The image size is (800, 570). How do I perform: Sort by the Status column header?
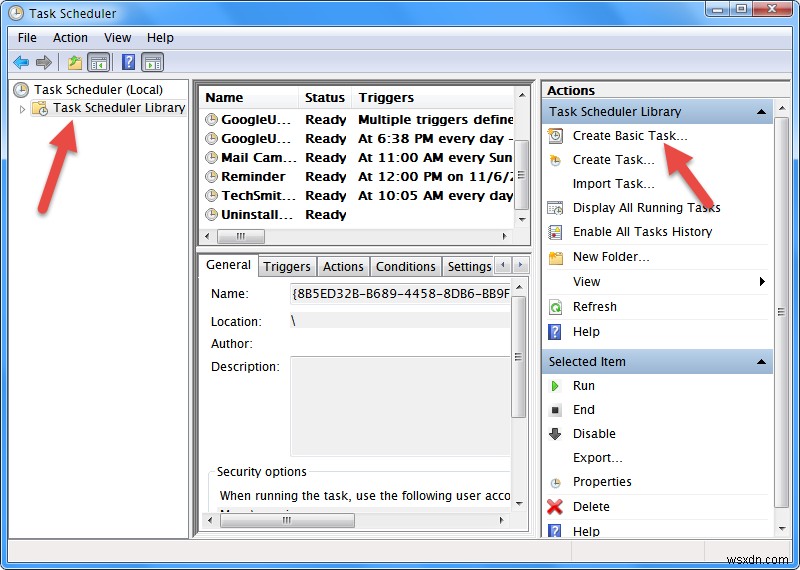click(325, 97)
